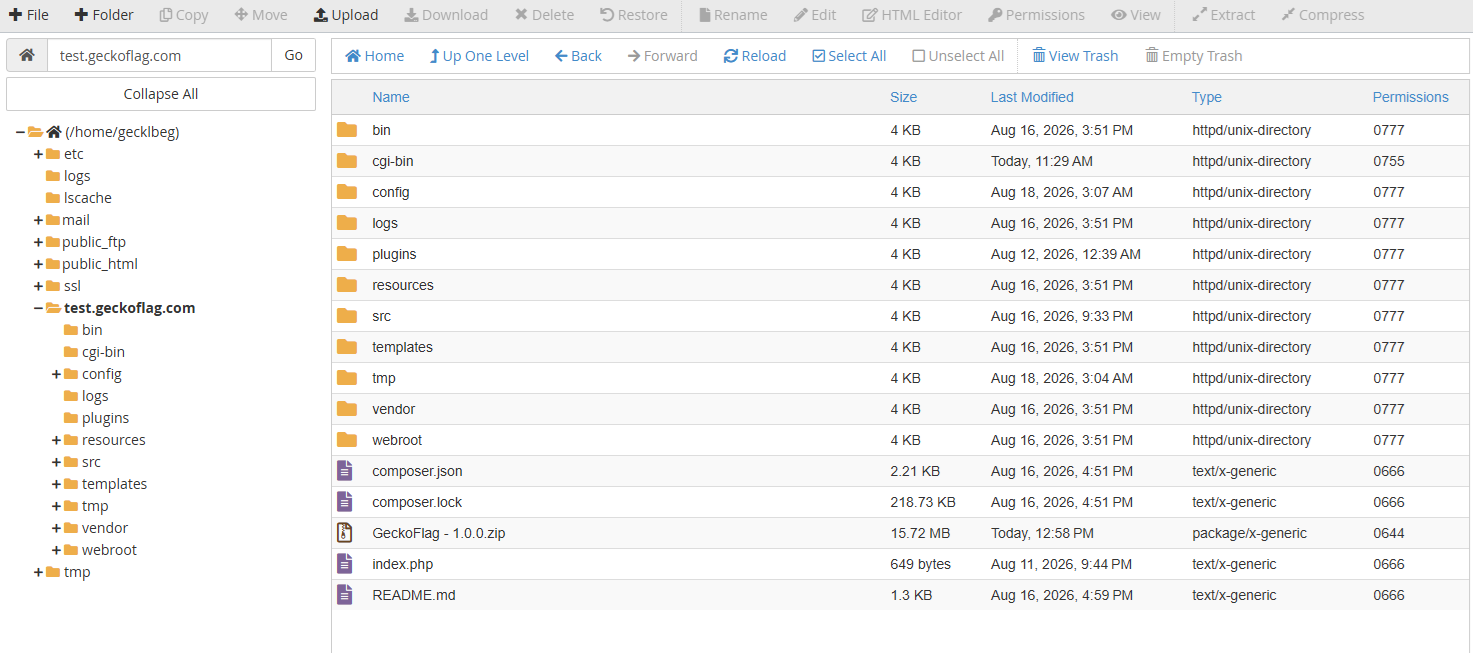Expand the webroot tree subfolder
This screenshot has width=1473, height=653.
56,550
